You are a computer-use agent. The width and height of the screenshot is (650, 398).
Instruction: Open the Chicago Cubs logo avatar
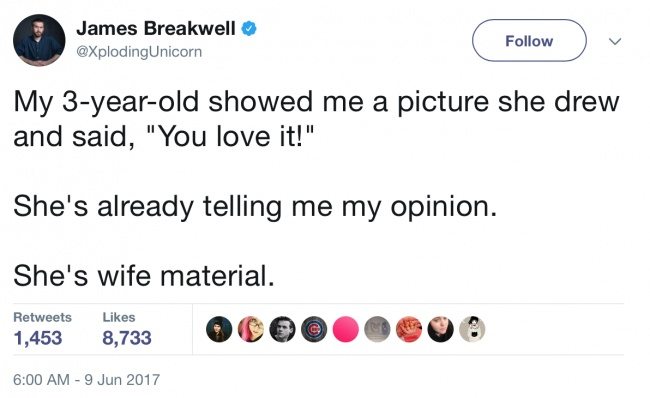click(314, 329)
